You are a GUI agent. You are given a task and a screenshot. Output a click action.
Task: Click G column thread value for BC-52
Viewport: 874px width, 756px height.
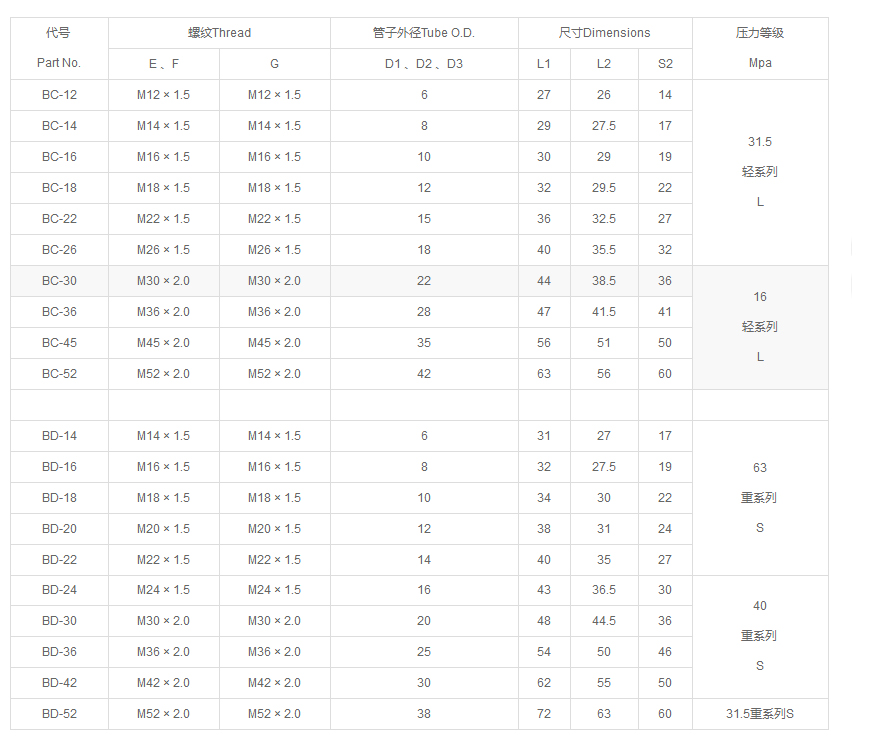click(274, 374)
